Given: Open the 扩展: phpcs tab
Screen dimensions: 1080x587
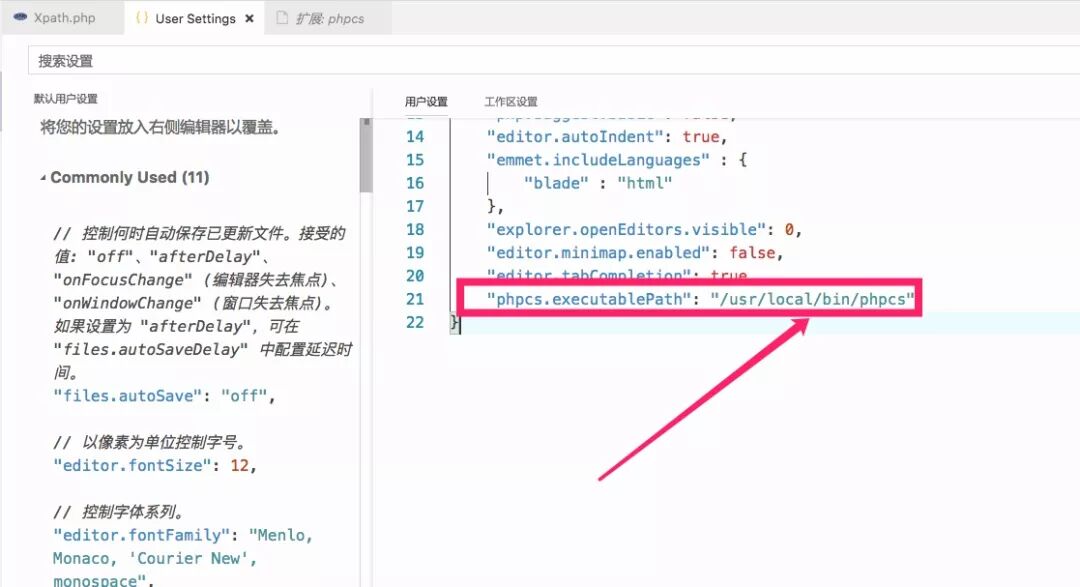Looking at the screenshot, I should click(x=330, y=17).
